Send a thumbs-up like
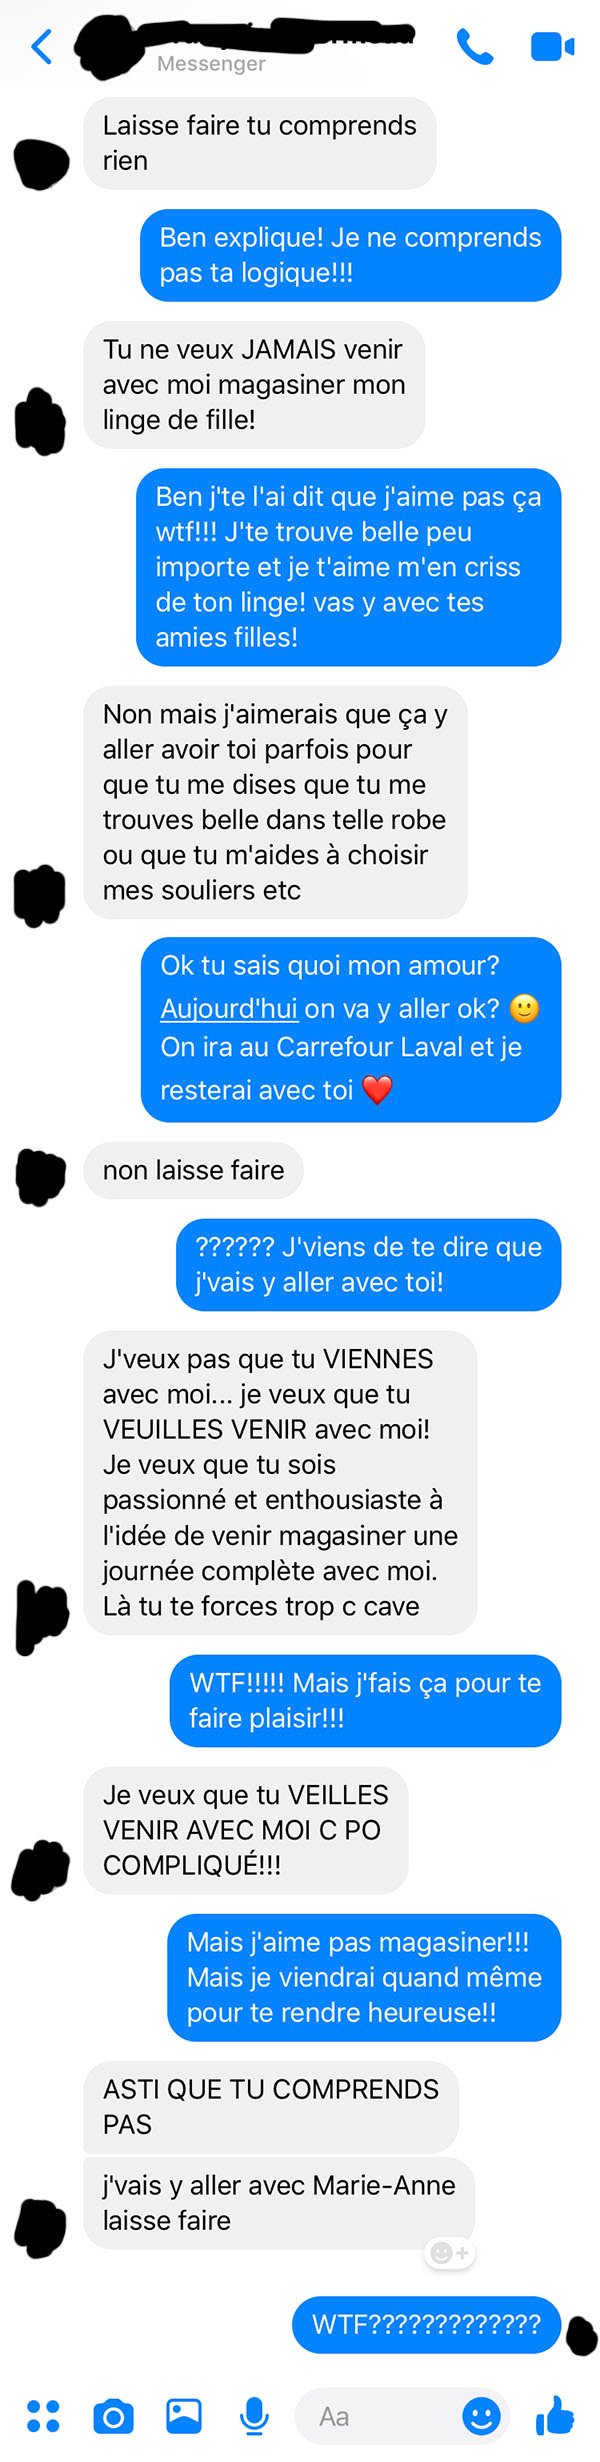The height and width of the screenshot is (2462, 600). click(555, 2415)
